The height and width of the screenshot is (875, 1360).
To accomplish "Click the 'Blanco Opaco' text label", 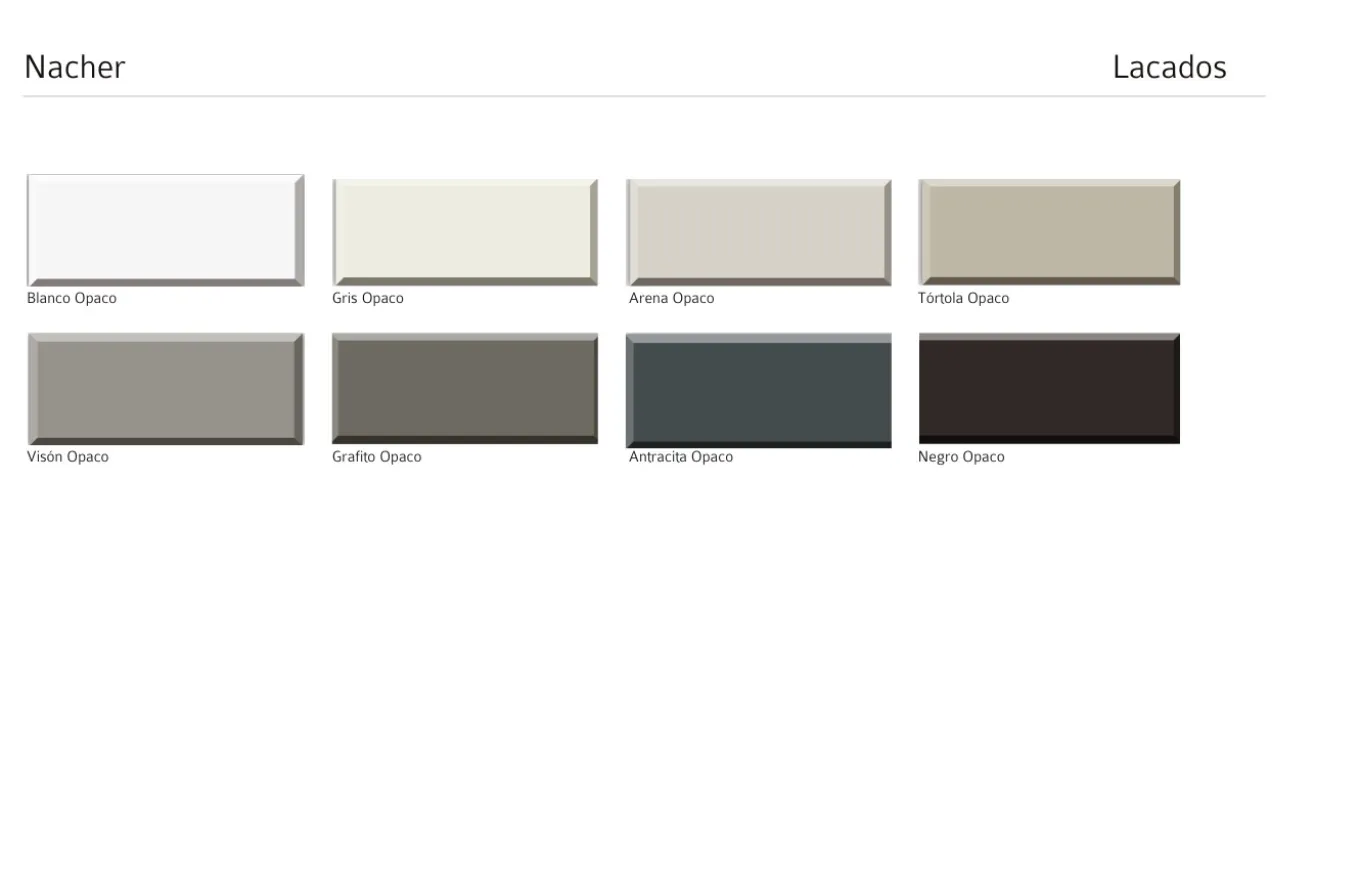I will click(x=72, y=298).
